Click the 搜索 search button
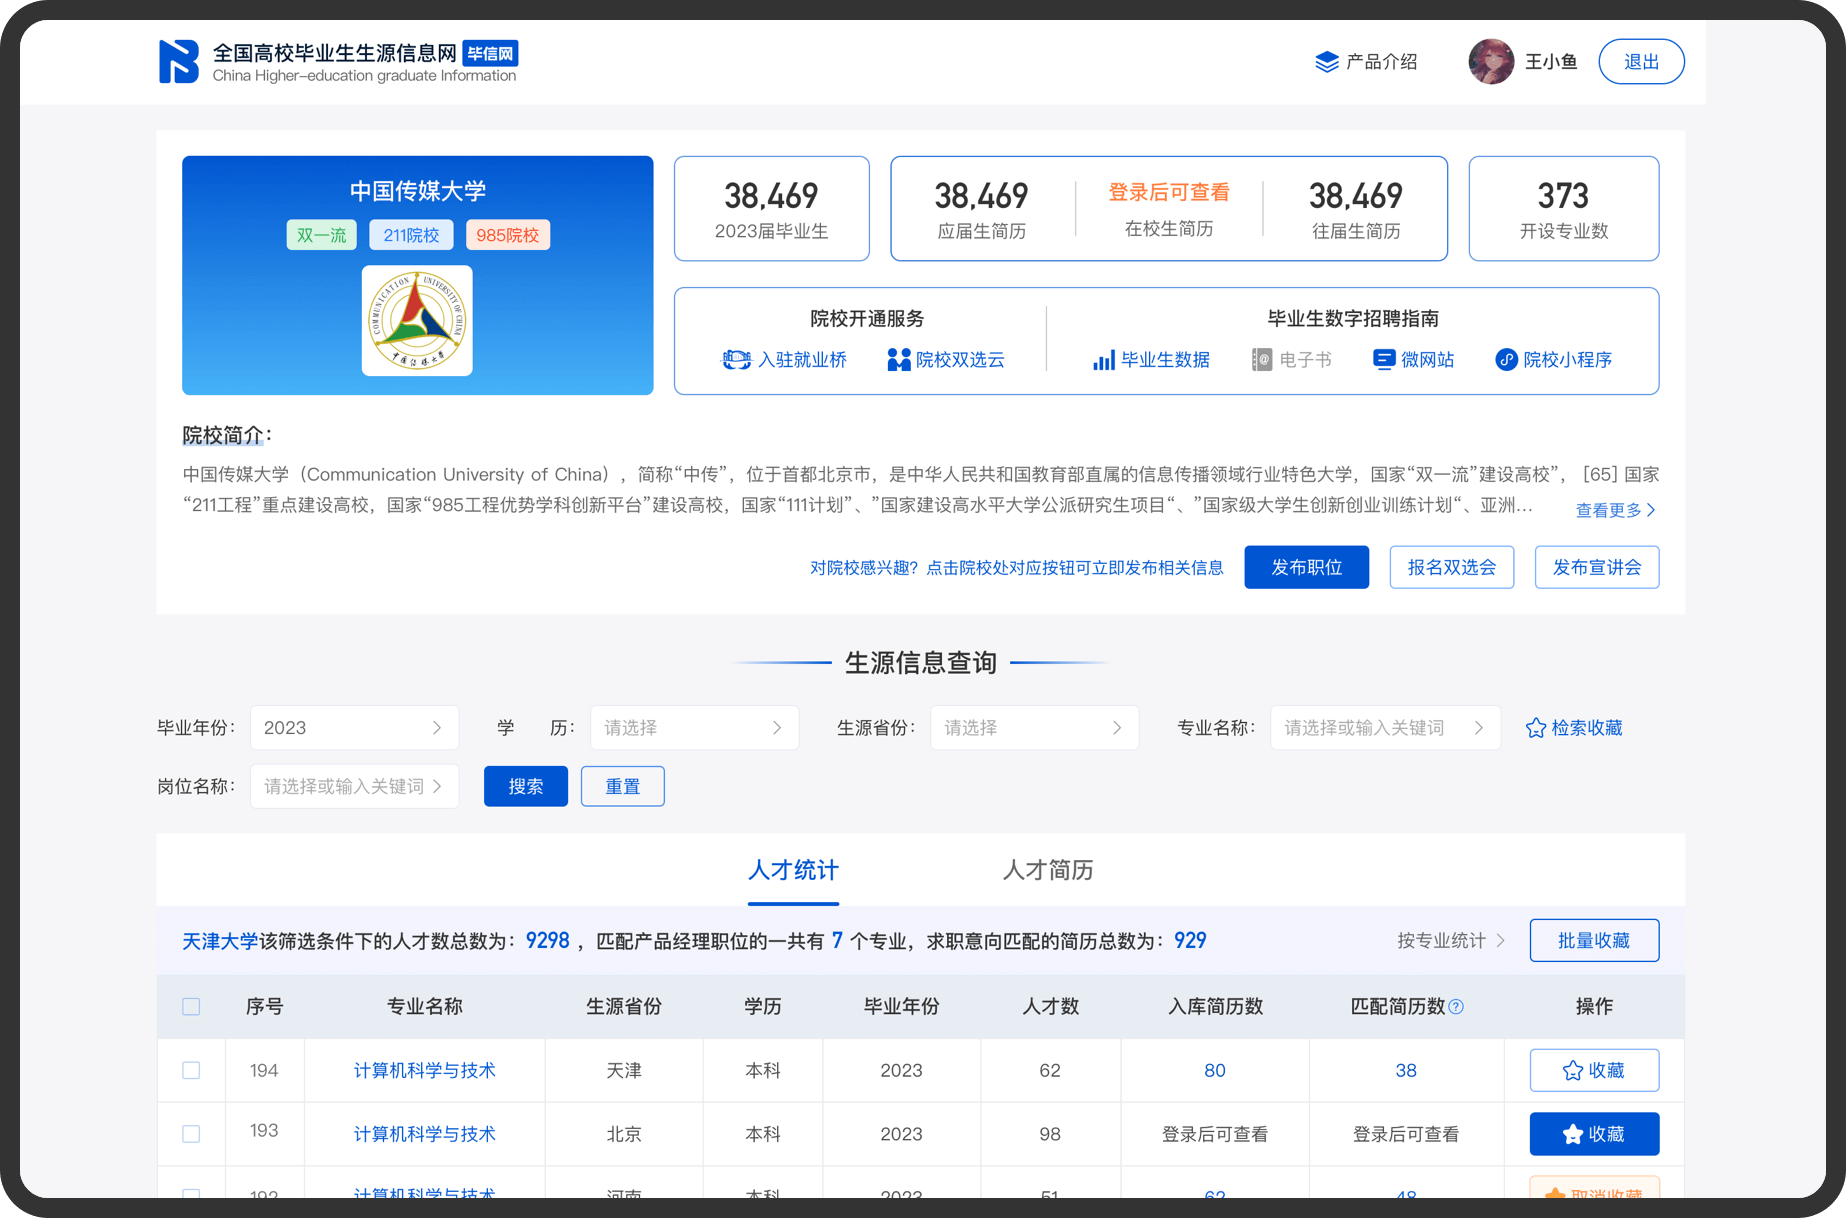The width and height of the screenshot is (1846, 1218). point(526,787)
